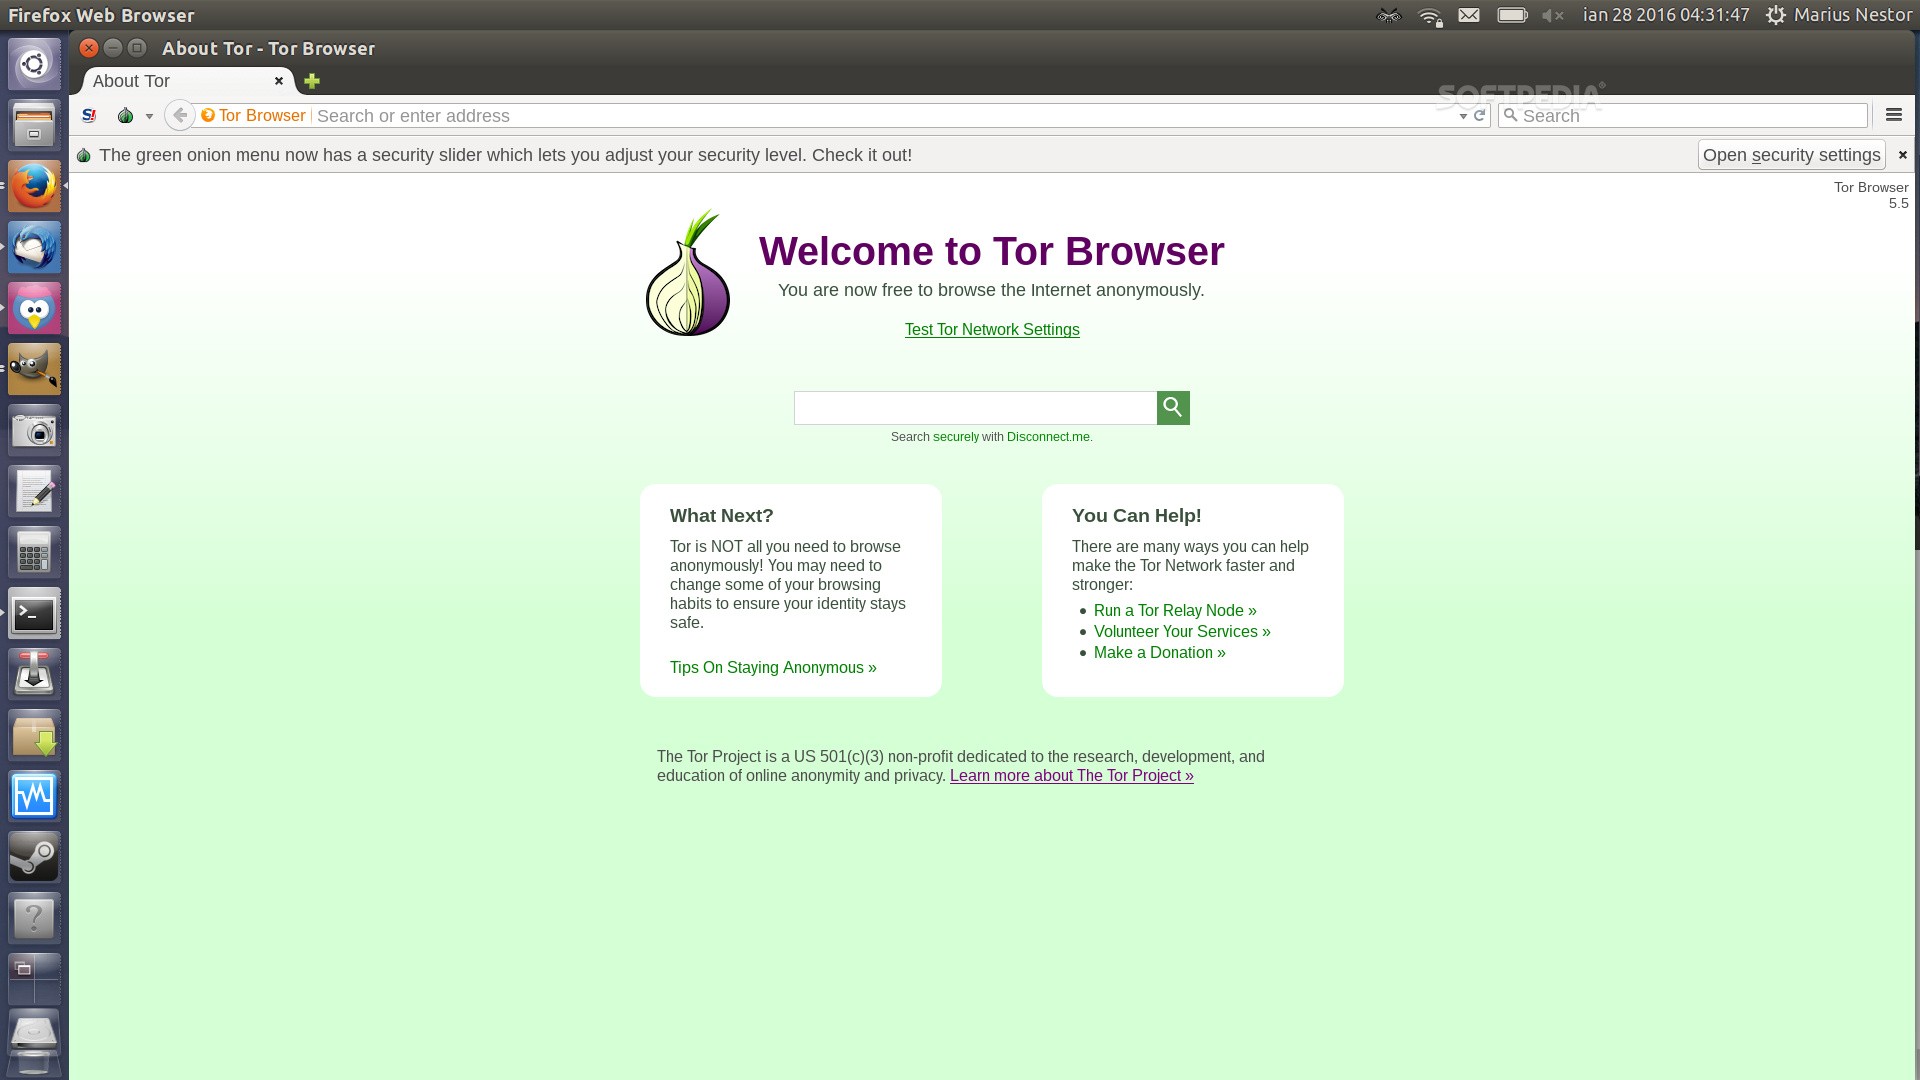Image resolution: width=1920 pixels, height=1080 pixels.
Task: Click Tips On Staying Anonymous link
Action: tap(773, 666)
